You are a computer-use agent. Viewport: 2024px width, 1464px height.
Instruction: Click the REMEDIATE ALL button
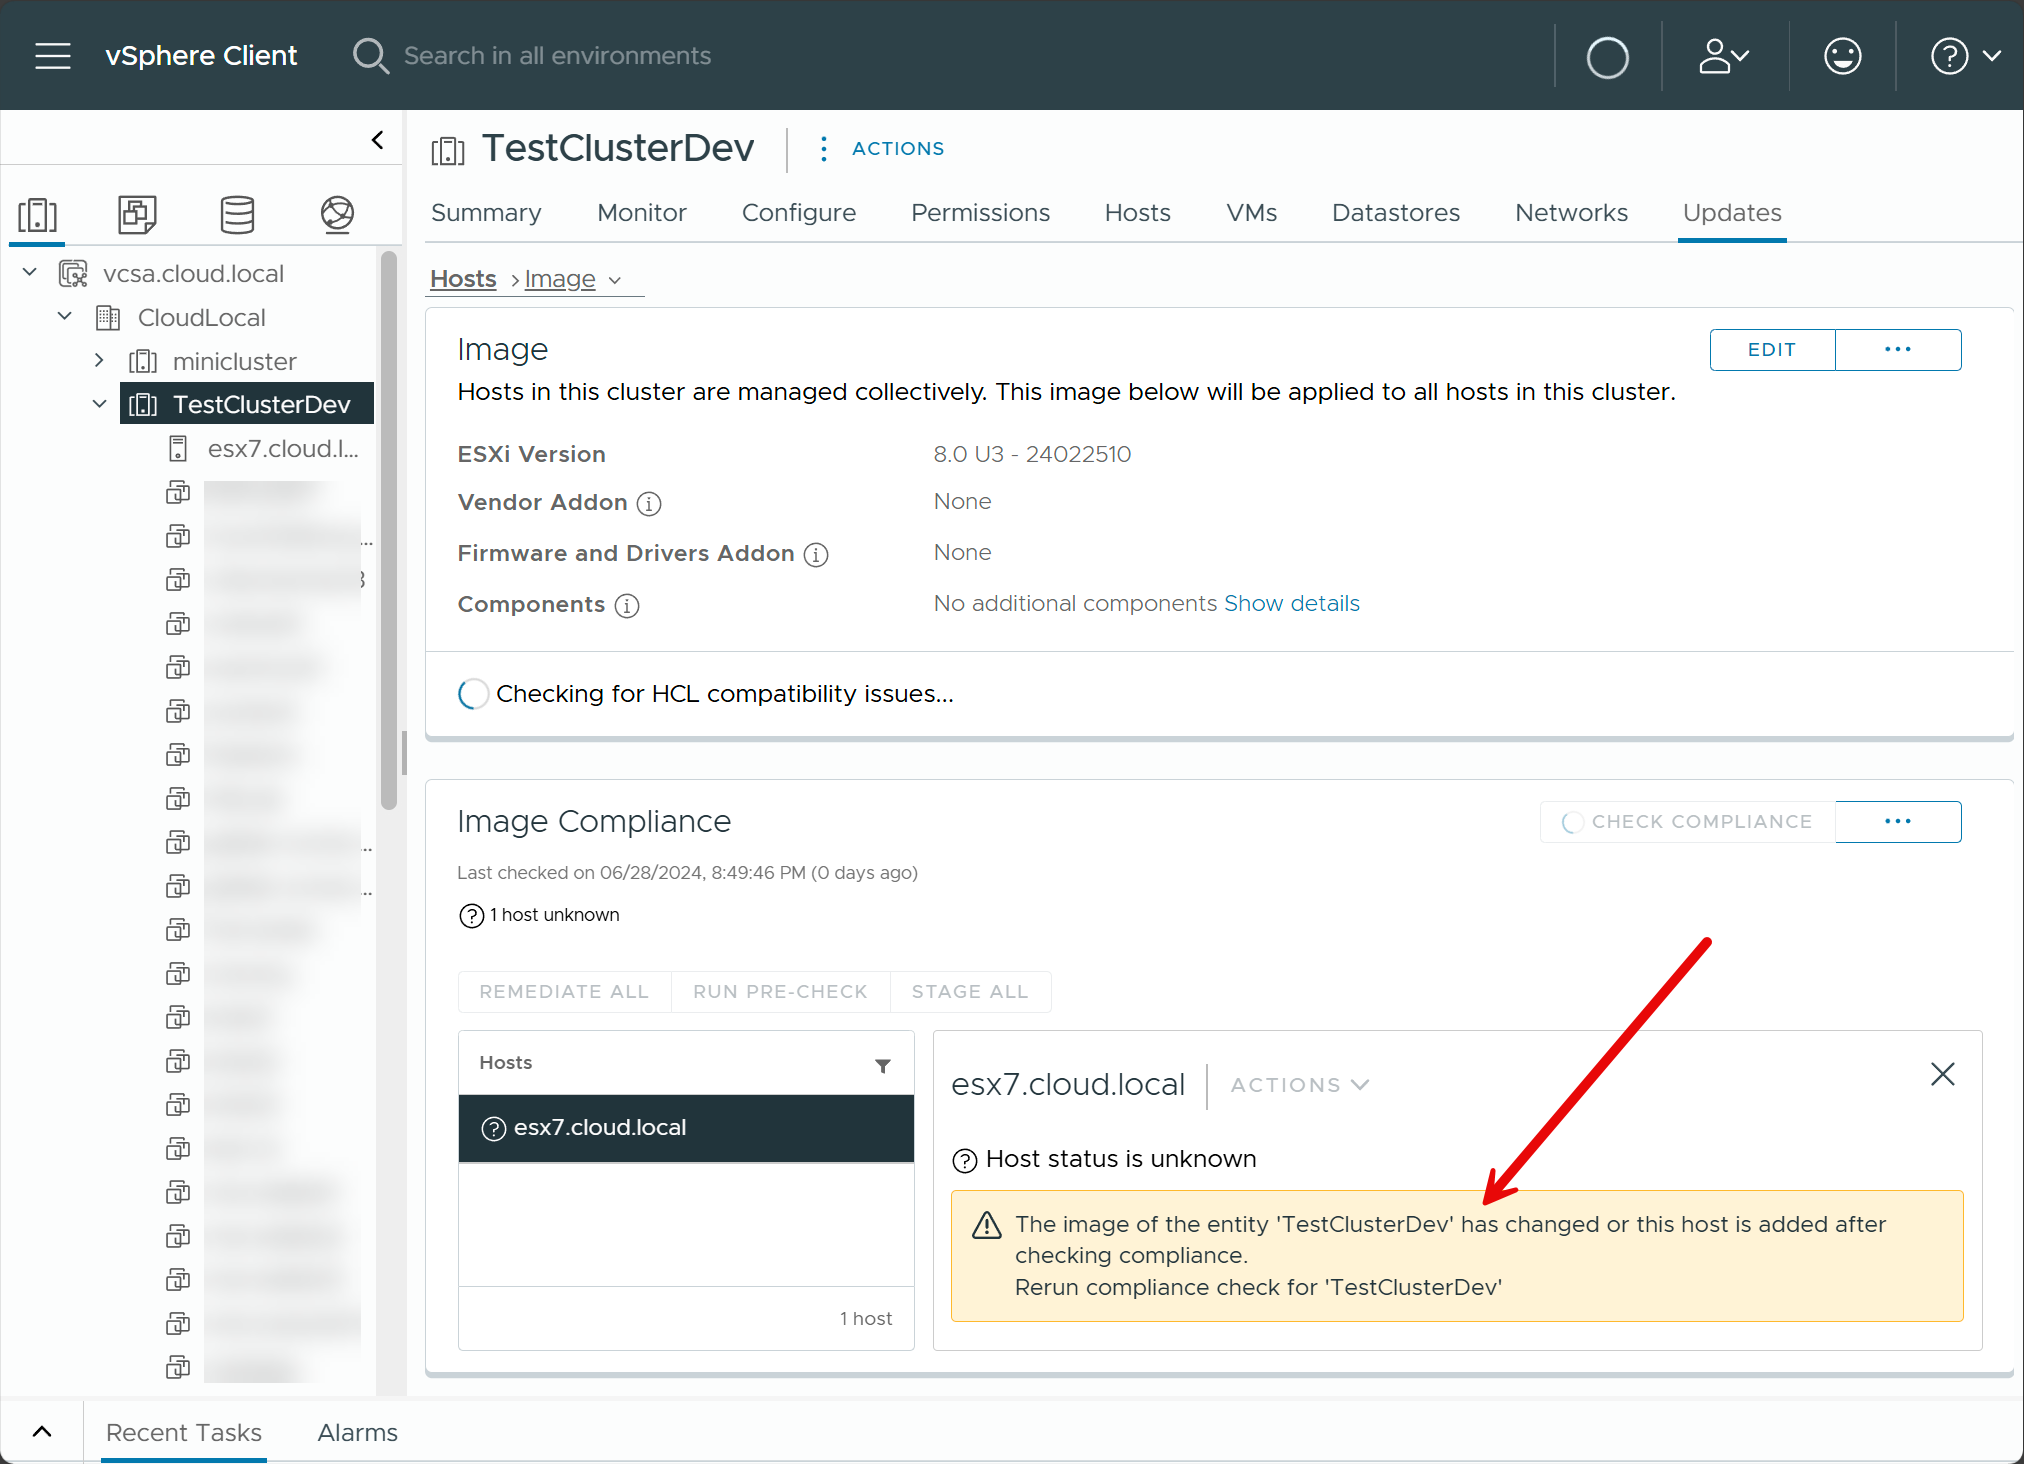coord(563,991)
